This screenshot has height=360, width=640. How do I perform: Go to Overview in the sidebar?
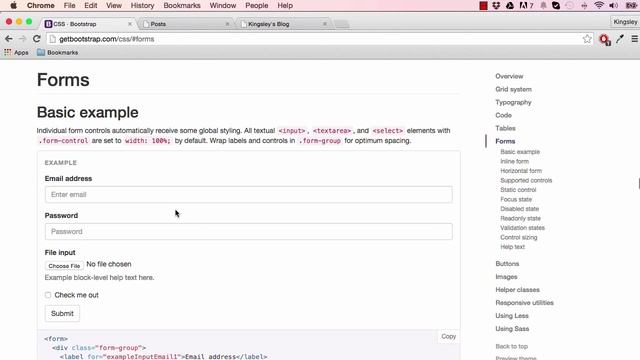(x=509, y=76)
